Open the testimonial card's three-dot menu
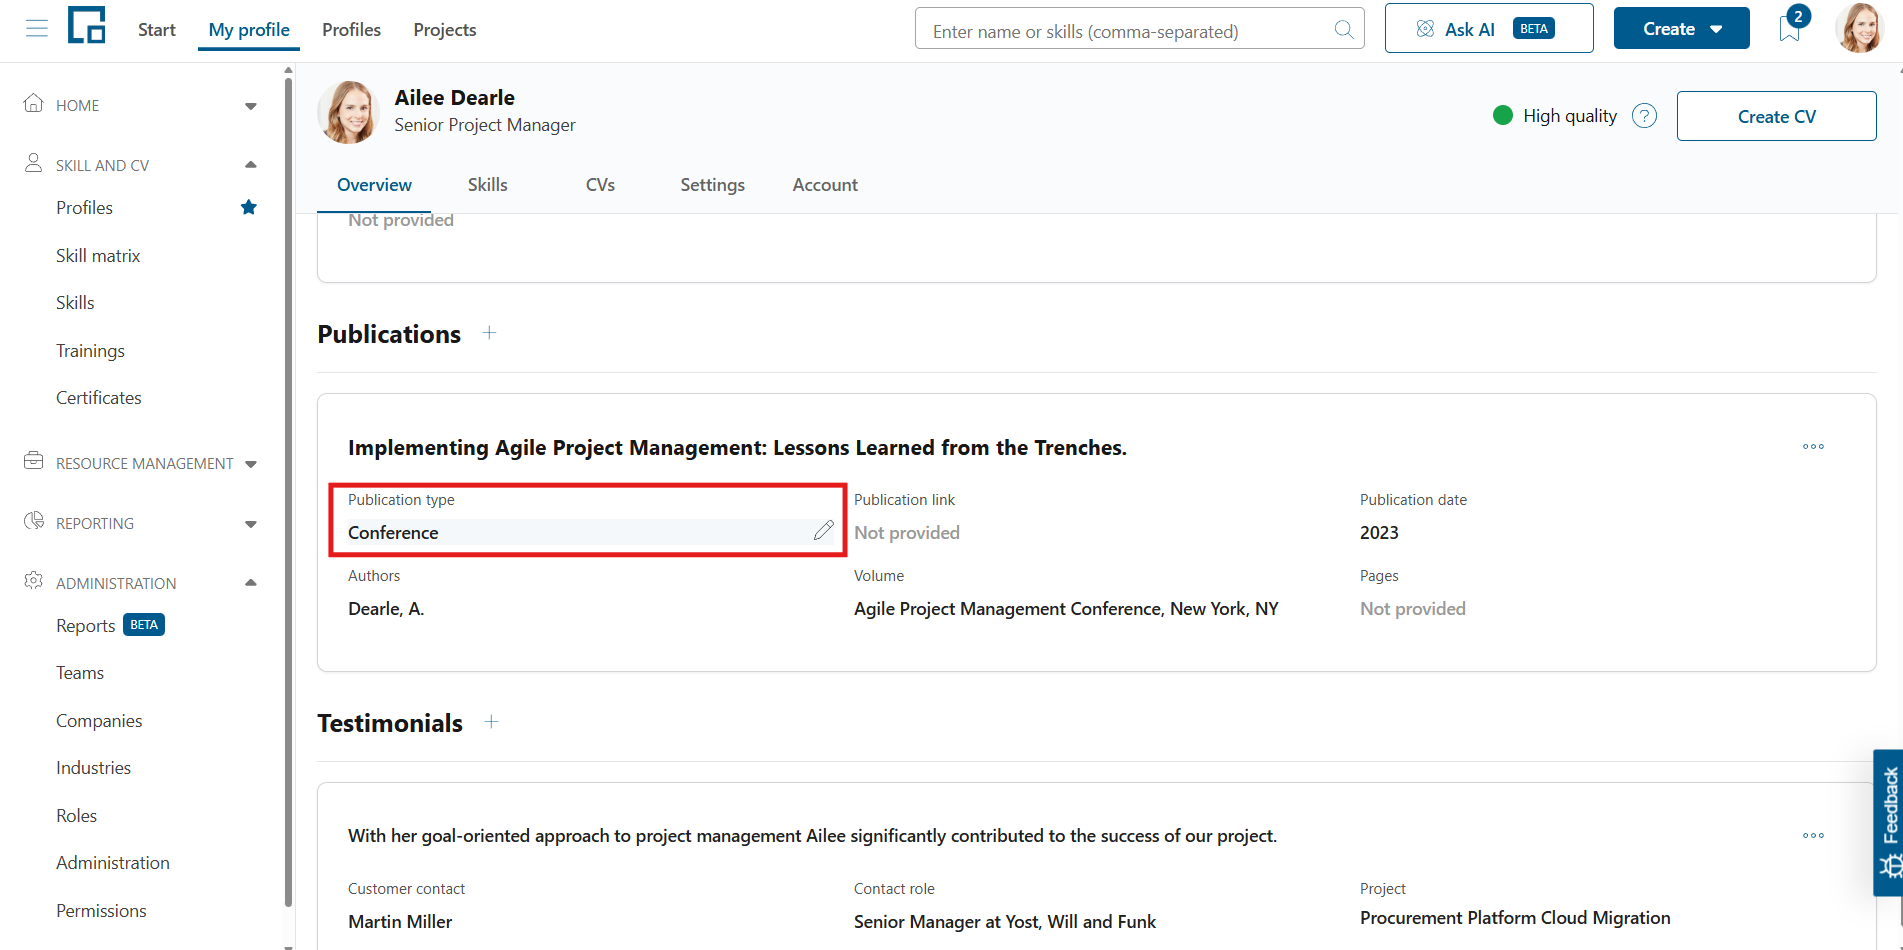1903x950 pixels. (x=1813, y=836)
